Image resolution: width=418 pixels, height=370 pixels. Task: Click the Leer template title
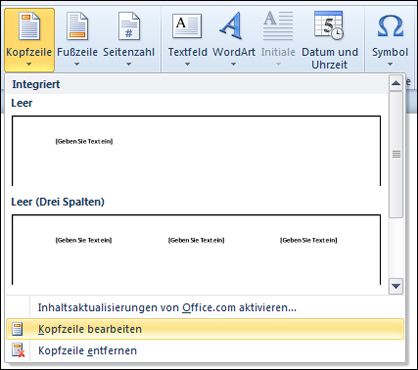22,103
